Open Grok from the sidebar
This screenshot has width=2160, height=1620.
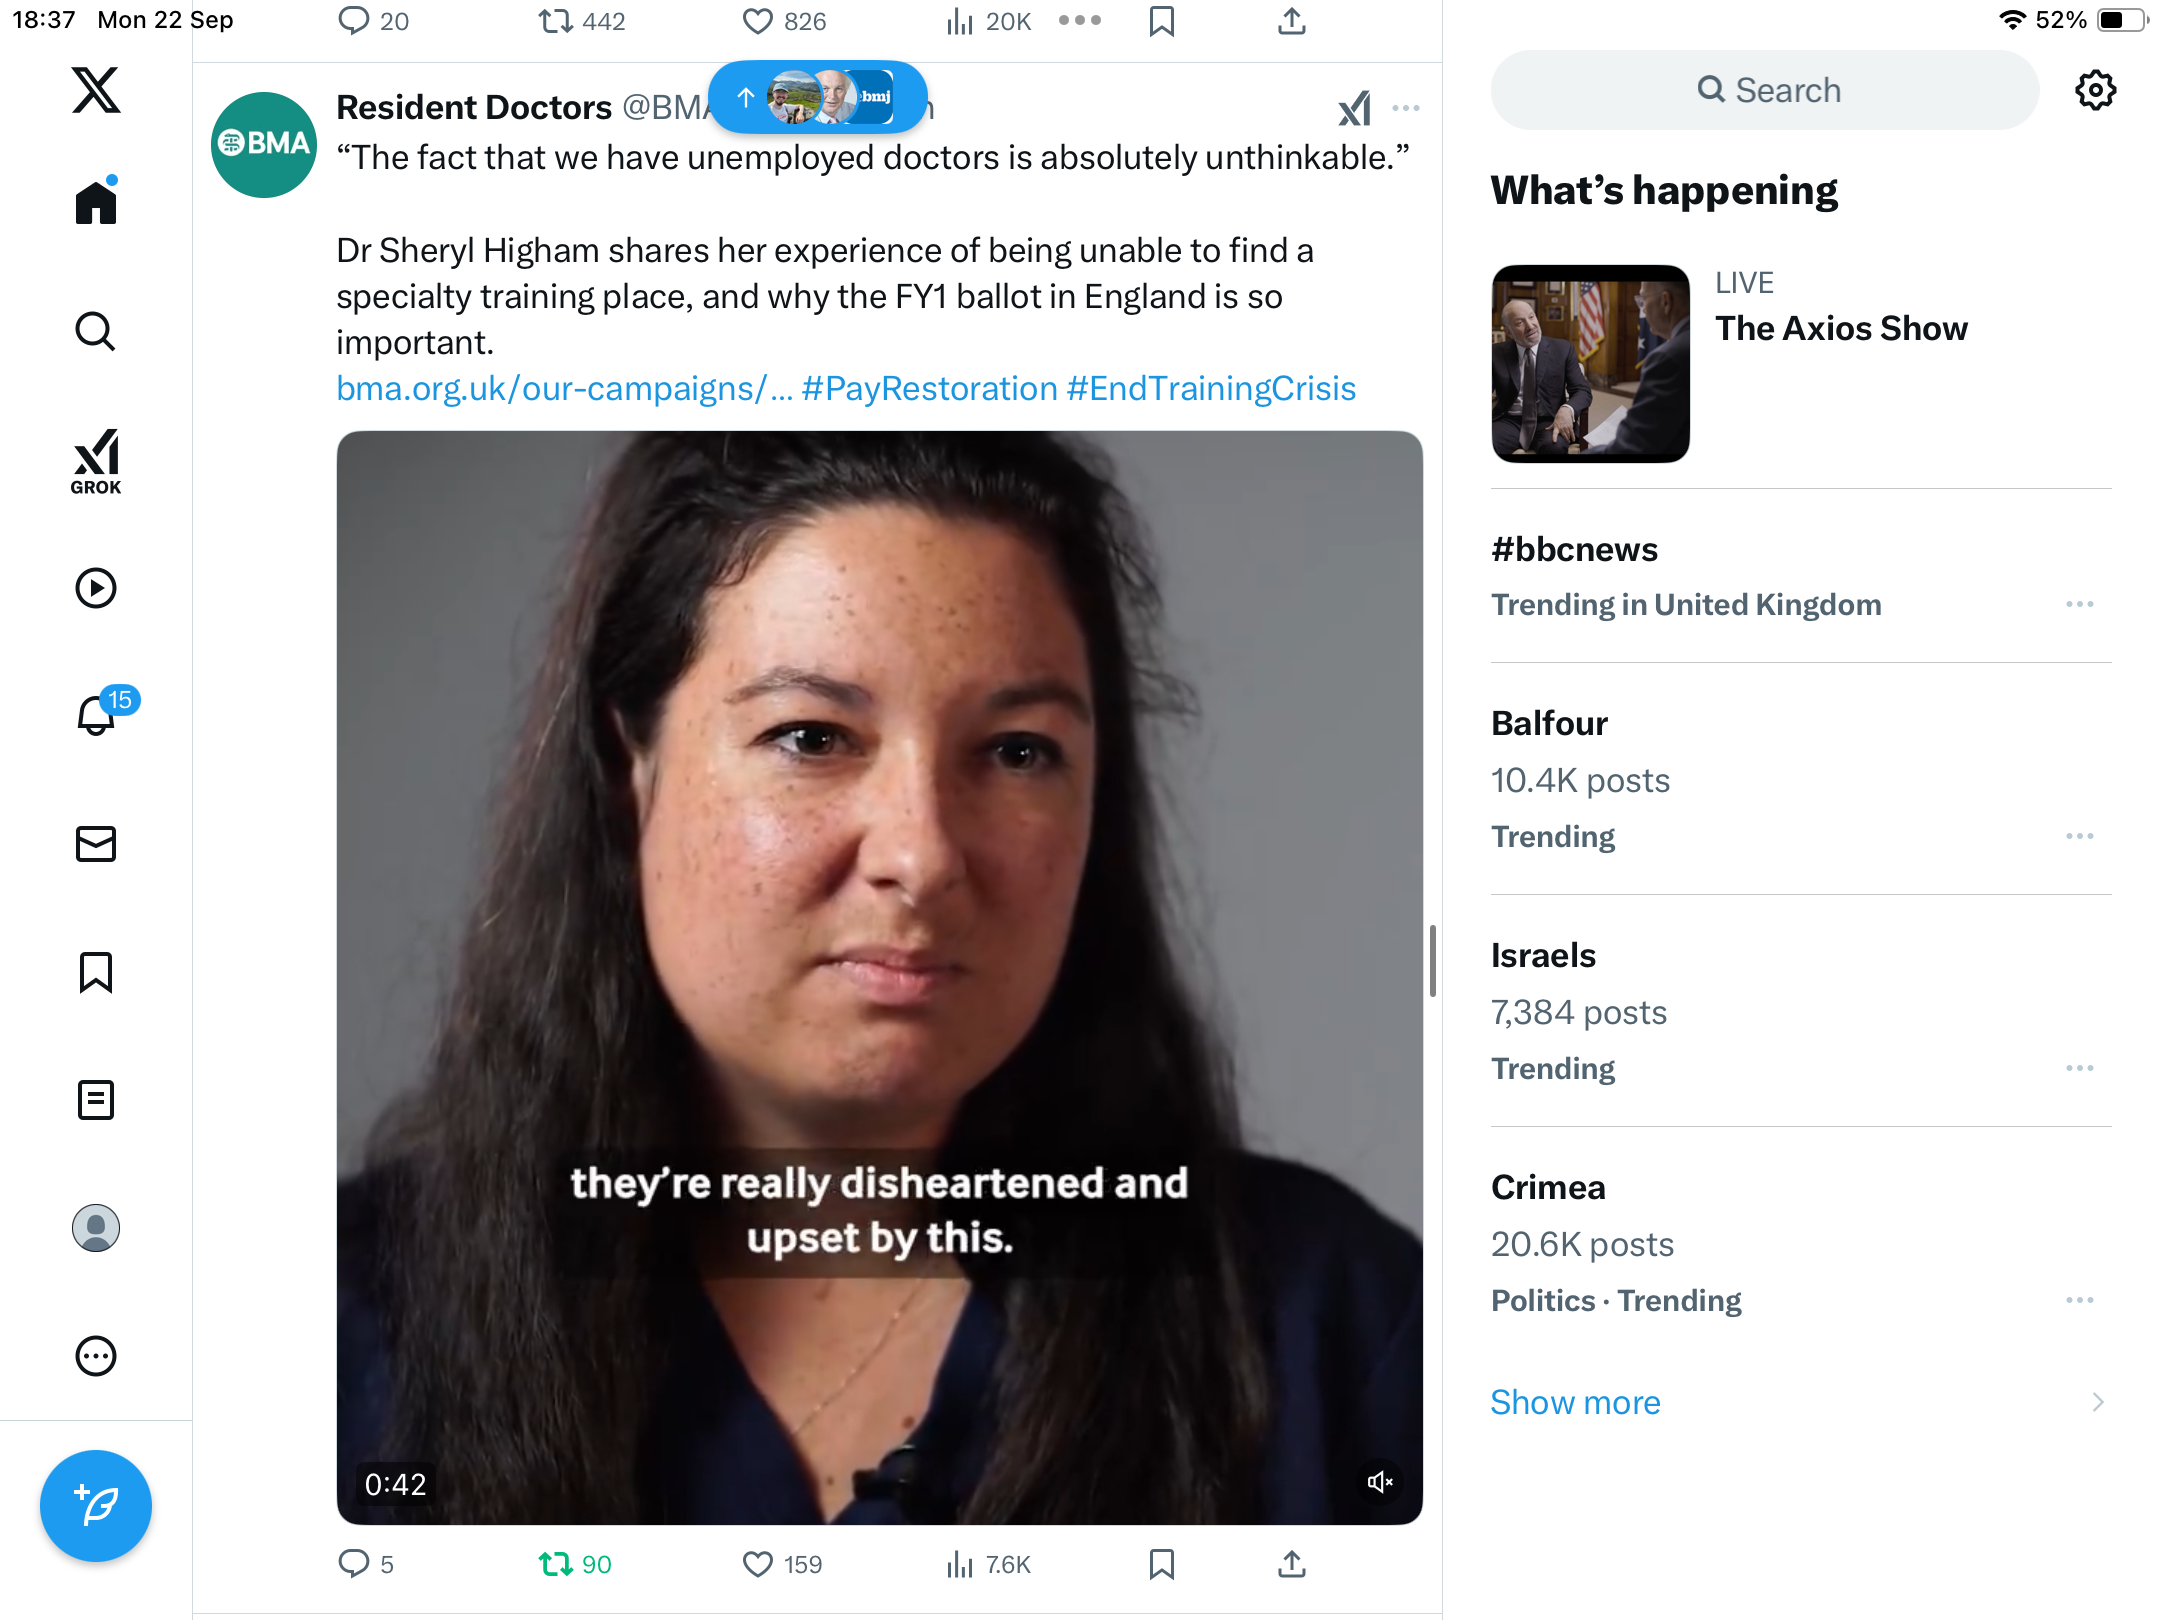(96, 461)
